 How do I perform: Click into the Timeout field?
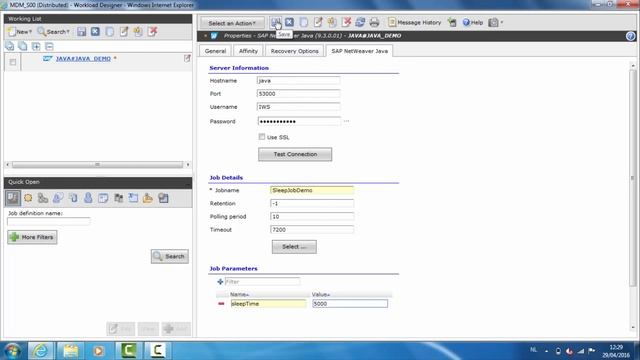point(312,229)
